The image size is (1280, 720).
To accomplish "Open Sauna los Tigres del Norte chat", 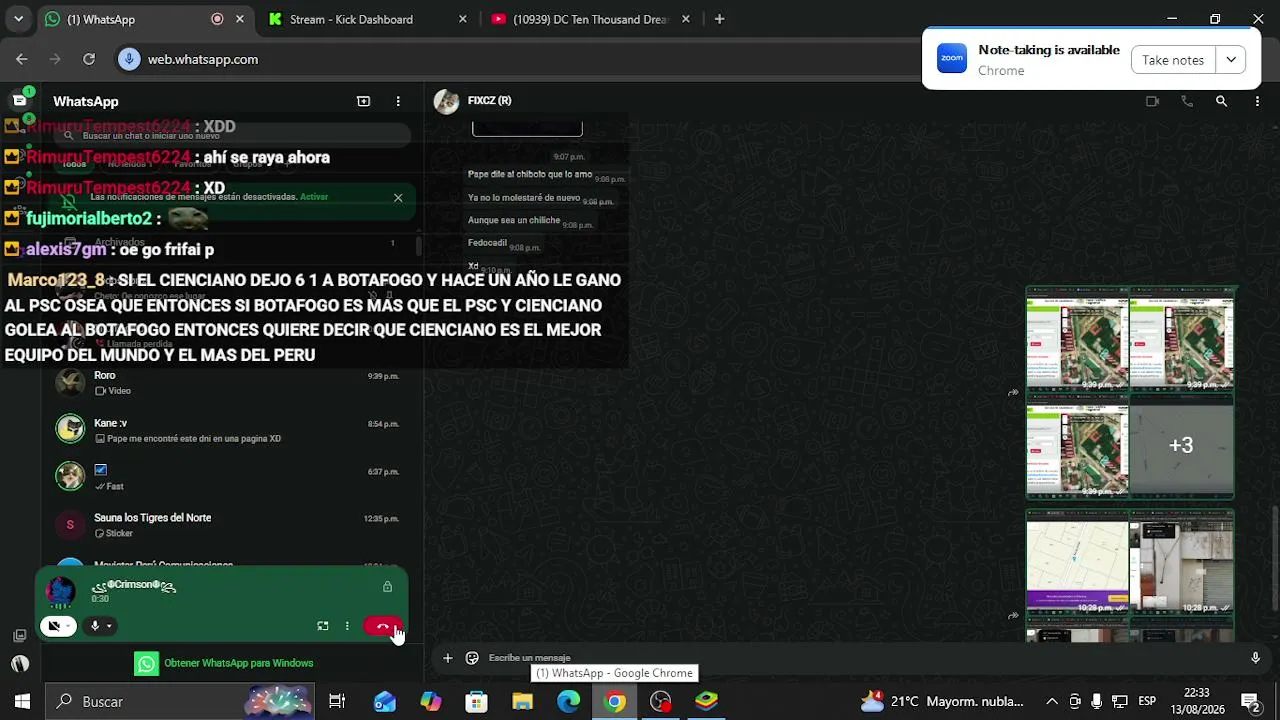I will [230, 525].
